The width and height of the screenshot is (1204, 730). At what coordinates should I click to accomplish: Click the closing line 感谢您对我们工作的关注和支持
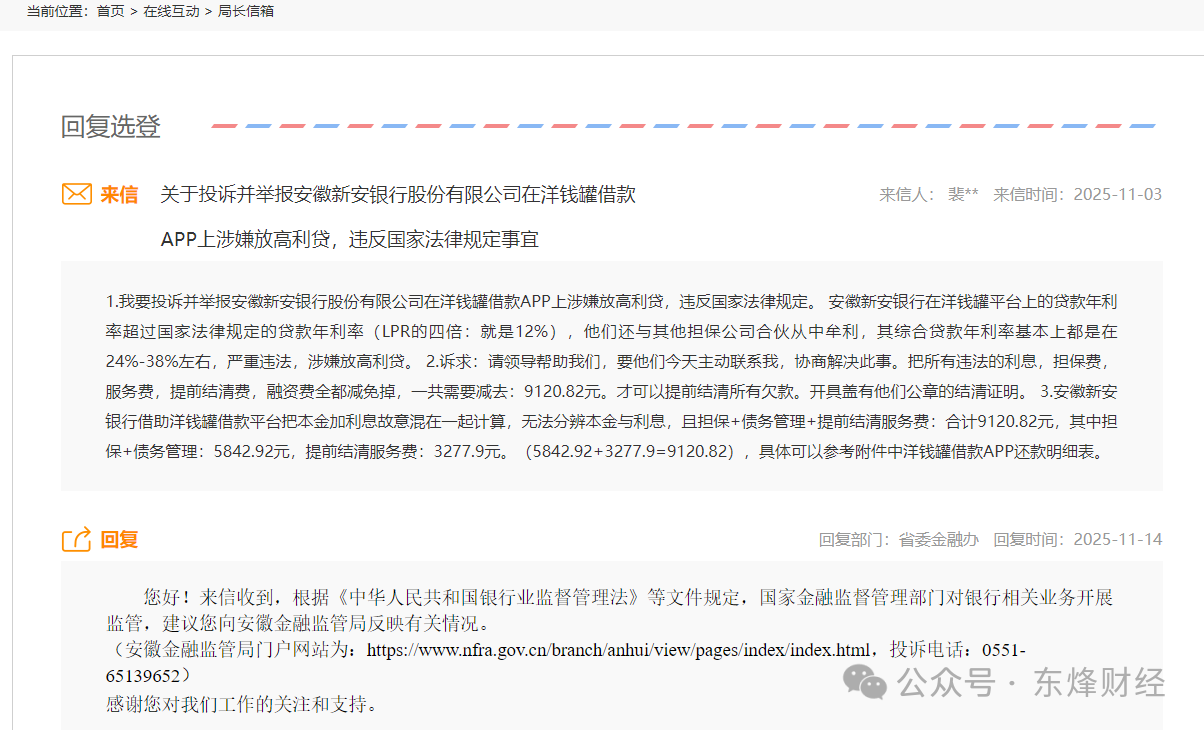pyautogui.click(x=242, y=704)
